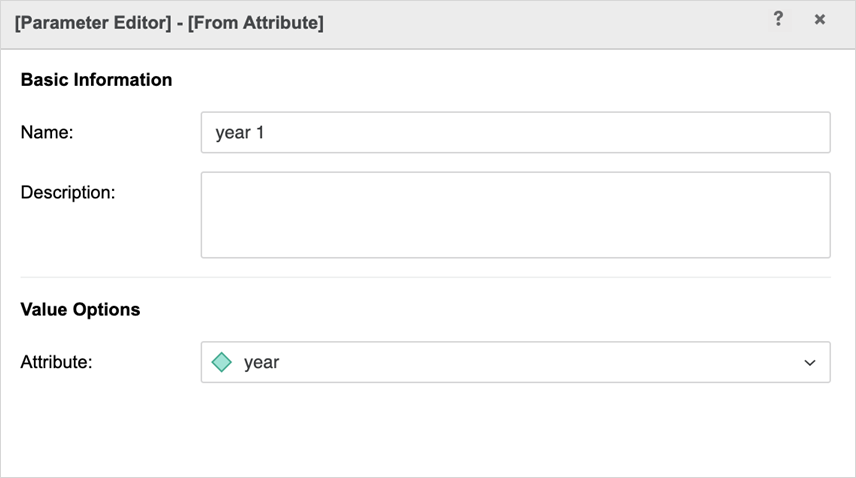Click into the Name input field

point(515,132)
